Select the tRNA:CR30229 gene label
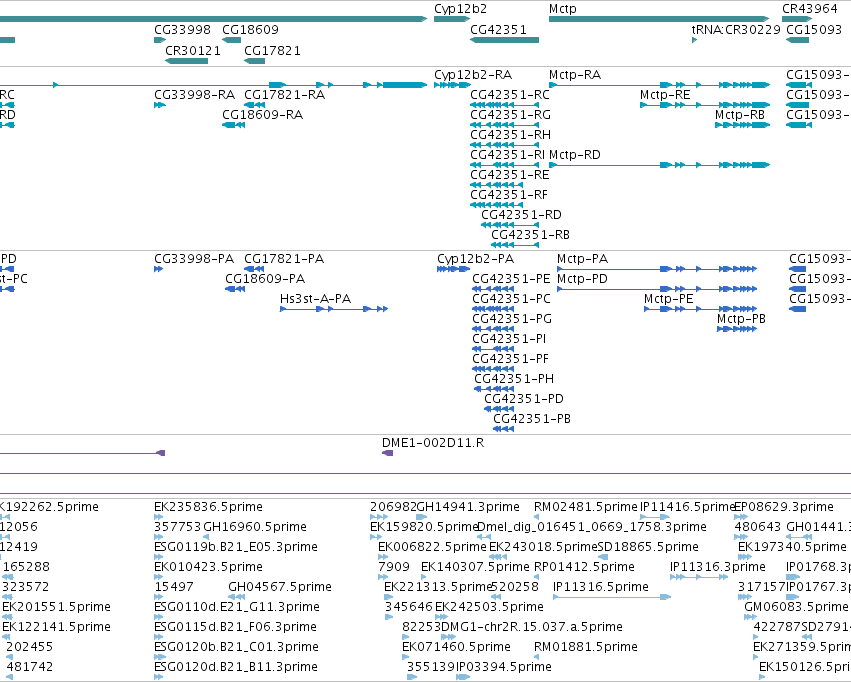This screenshot has height=682, width=851. pyautogui.click(x=736, y=30)
